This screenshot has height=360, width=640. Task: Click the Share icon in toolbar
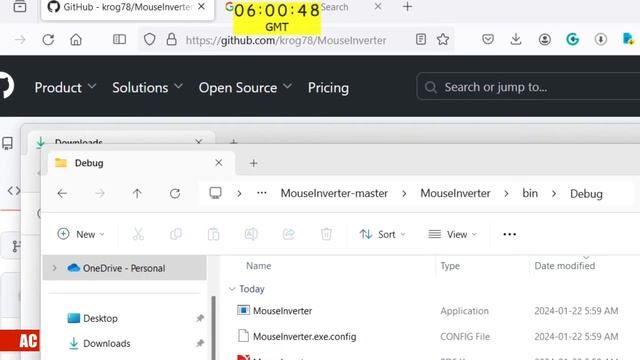289,234
